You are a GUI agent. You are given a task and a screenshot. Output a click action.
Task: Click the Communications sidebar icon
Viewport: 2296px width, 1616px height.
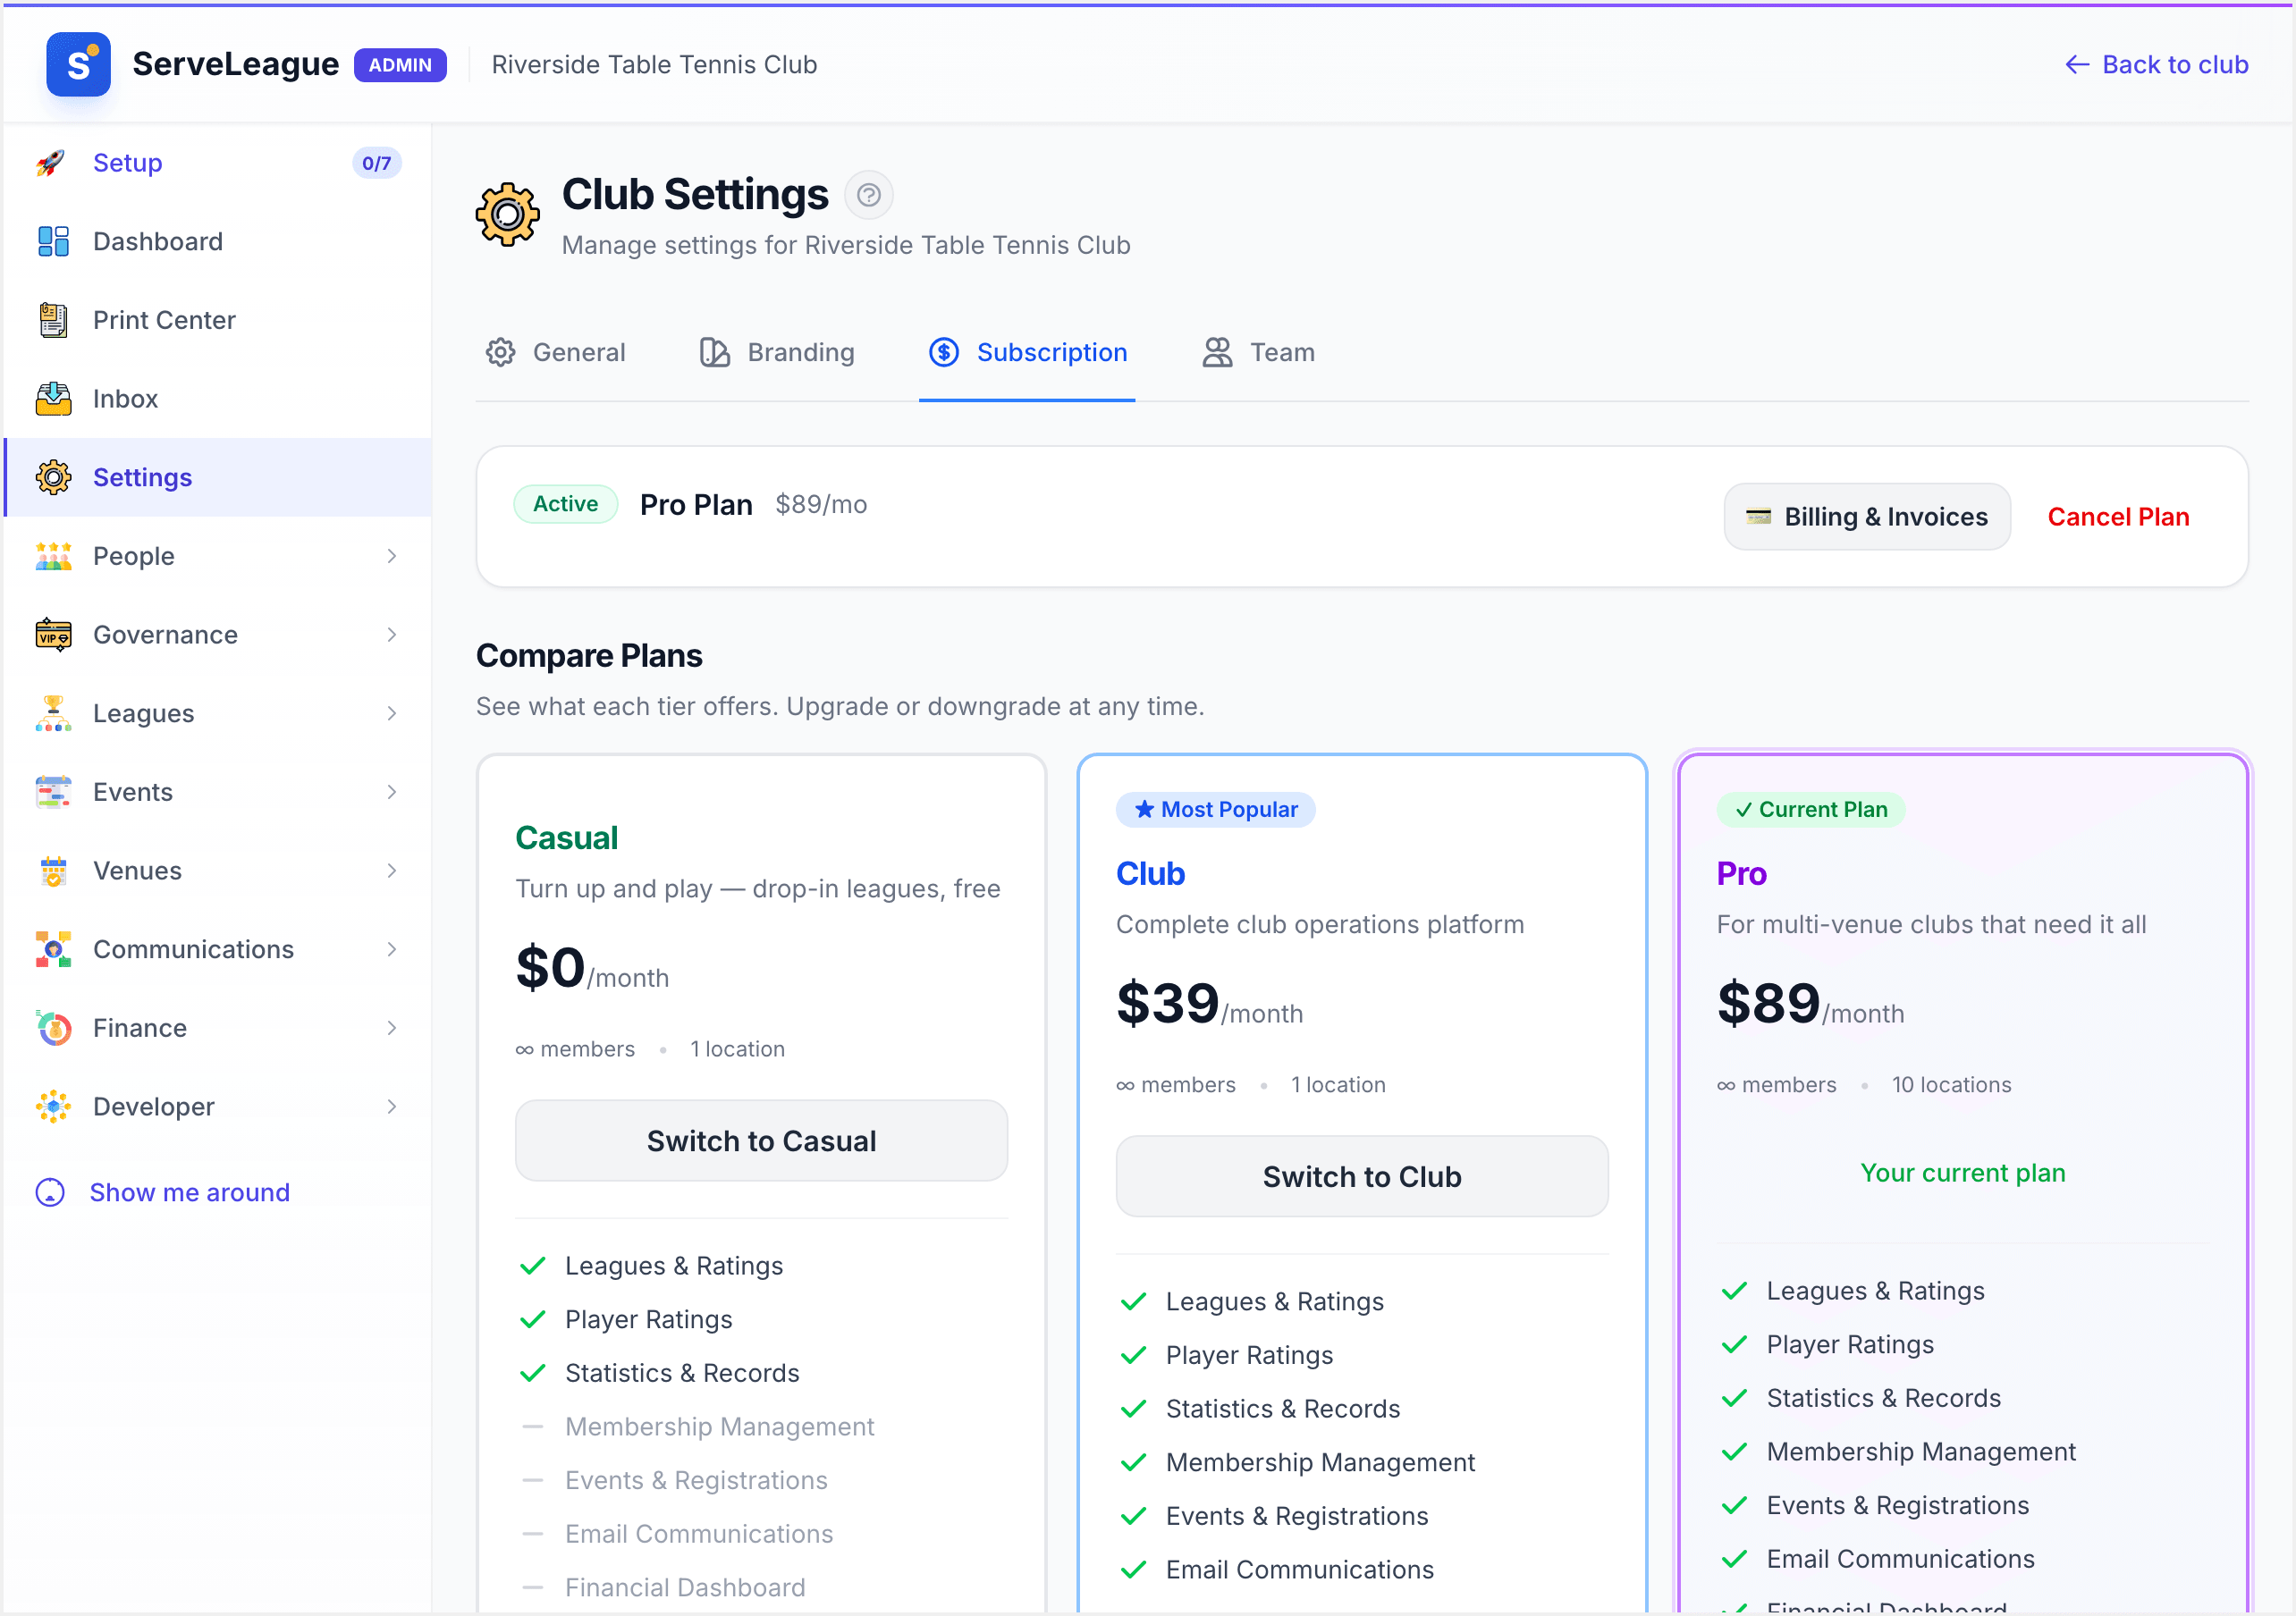click(53, 949)
